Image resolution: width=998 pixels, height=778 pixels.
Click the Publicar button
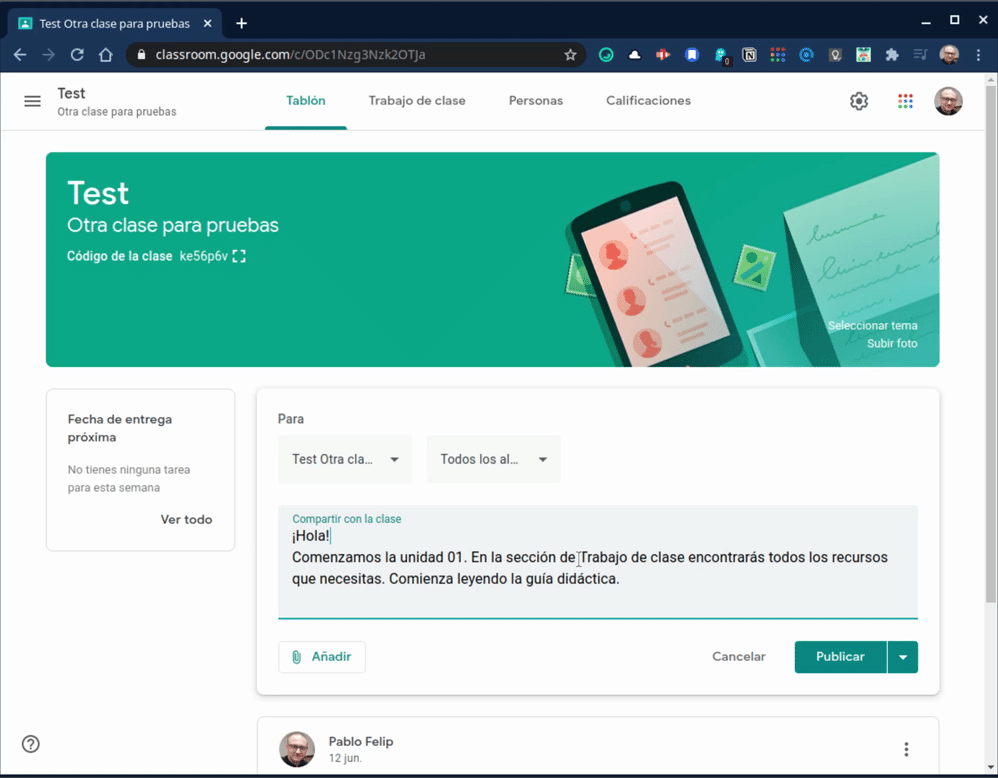point(840,657)
